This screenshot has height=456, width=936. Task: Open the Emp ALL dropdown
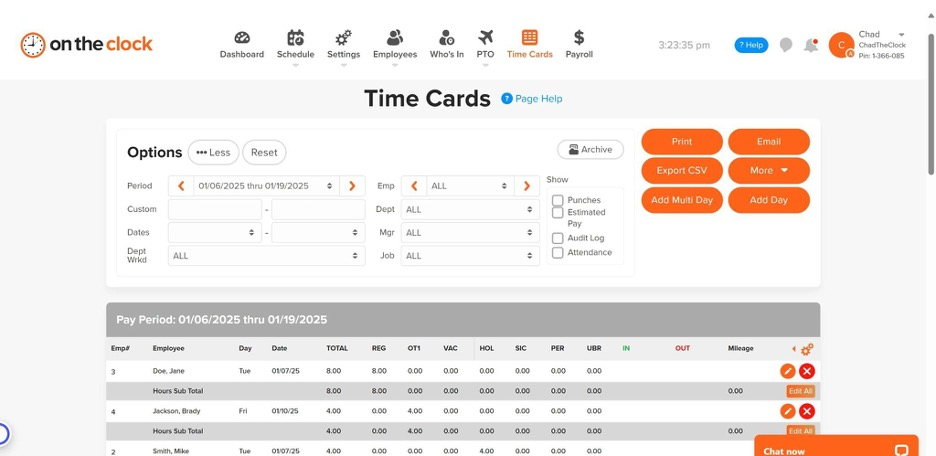(x=470, y=186)
